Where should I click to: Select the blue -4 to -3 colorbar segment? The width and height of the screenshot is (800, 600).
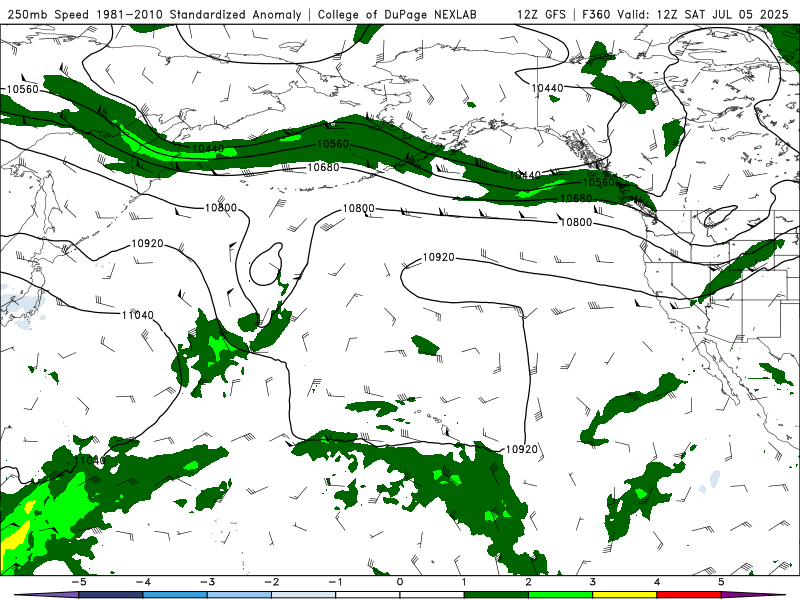[175, 595]
